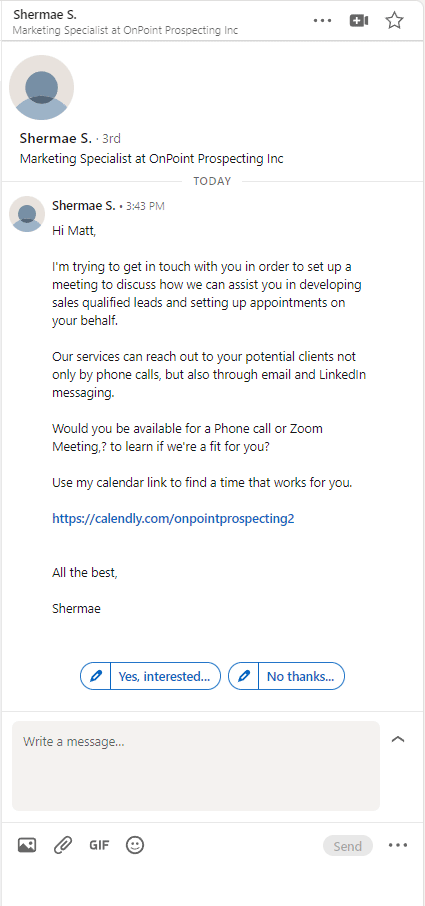Click the pencil icon on No thanks
Viewport: 425px width, 906px height.
tap(244, 676)
